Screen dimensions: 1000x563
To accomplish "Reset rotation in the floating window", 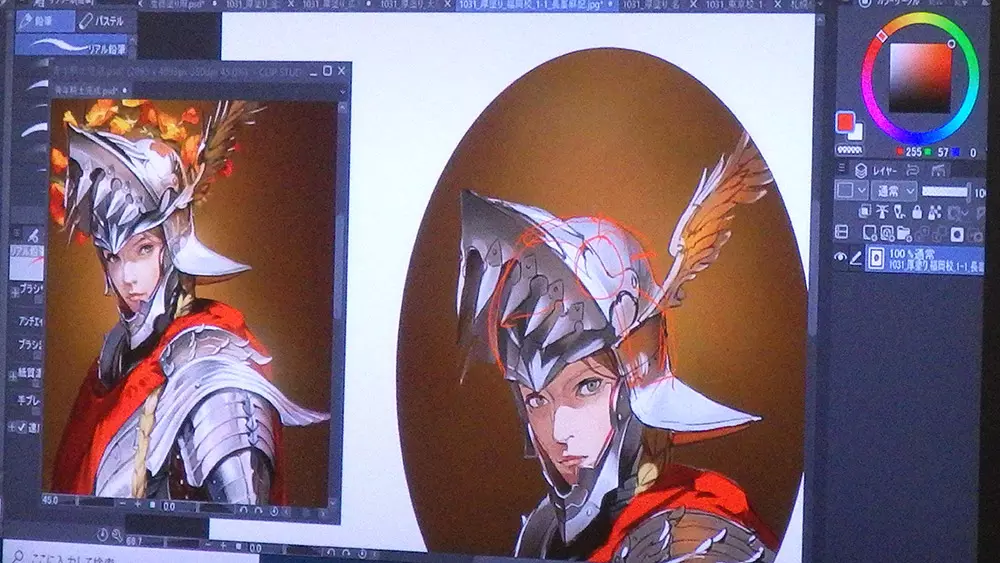I will pyautogui.click(x=274, y=511).
